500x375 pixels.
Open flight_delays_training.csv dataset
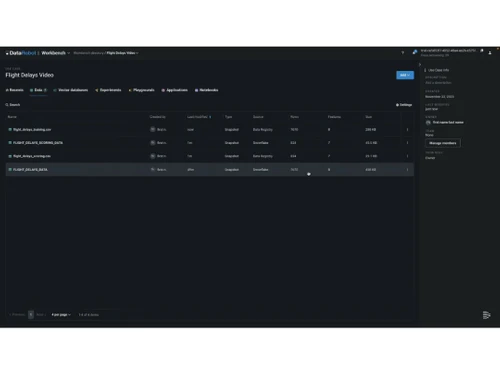click(32, 130)
